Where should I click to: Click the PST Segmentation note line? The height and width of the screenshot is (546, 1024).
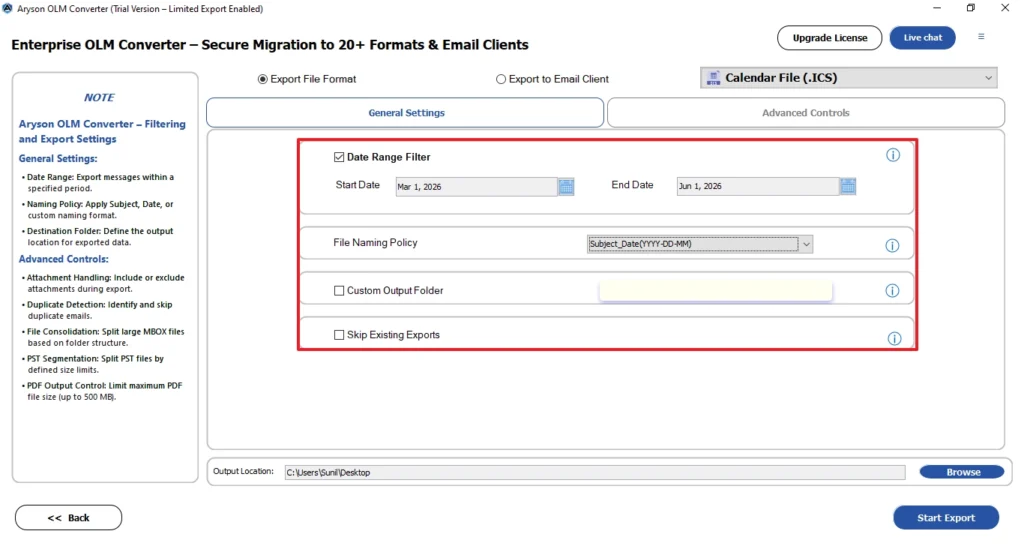pos(93,364)
